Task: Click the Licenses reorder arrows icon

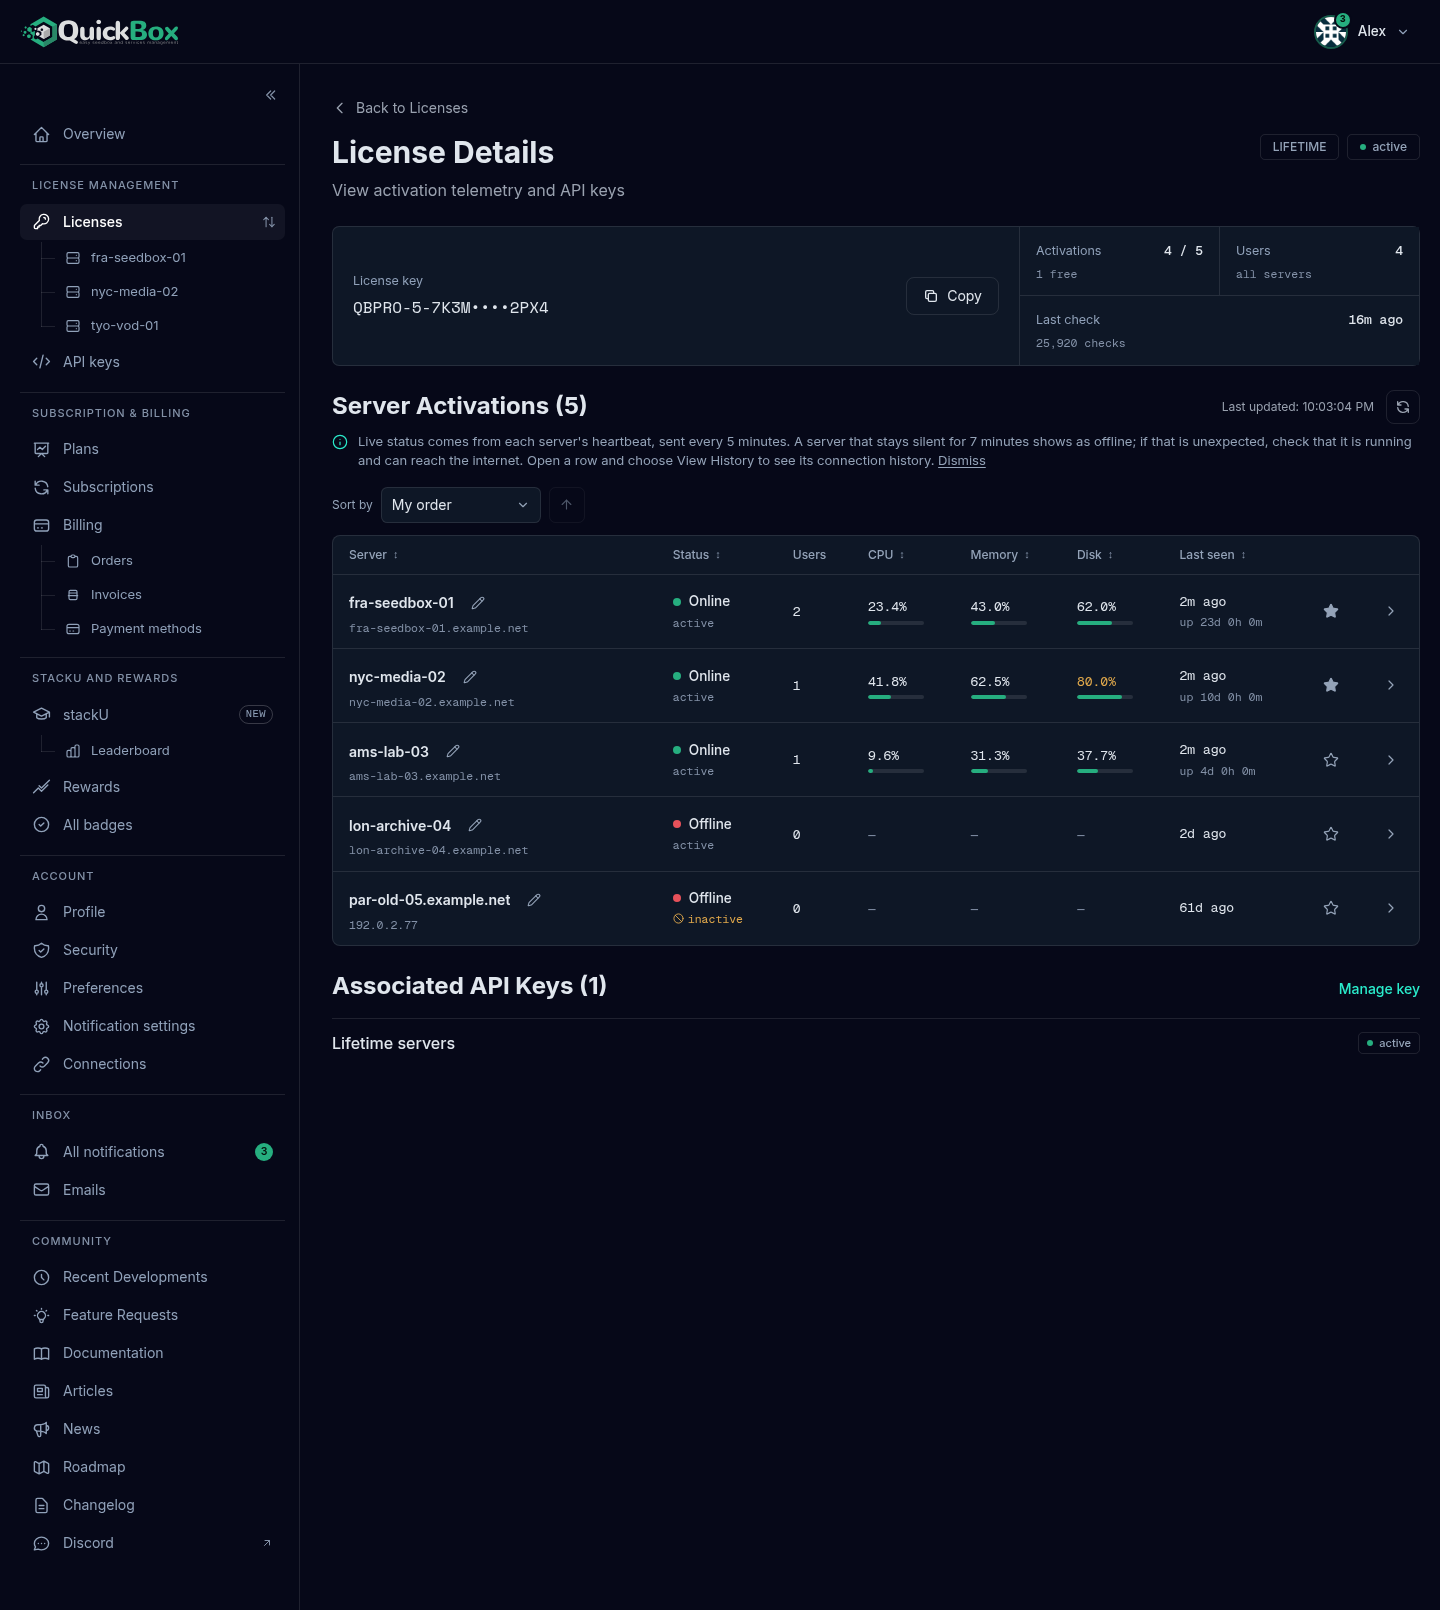Action: point(269,222)
